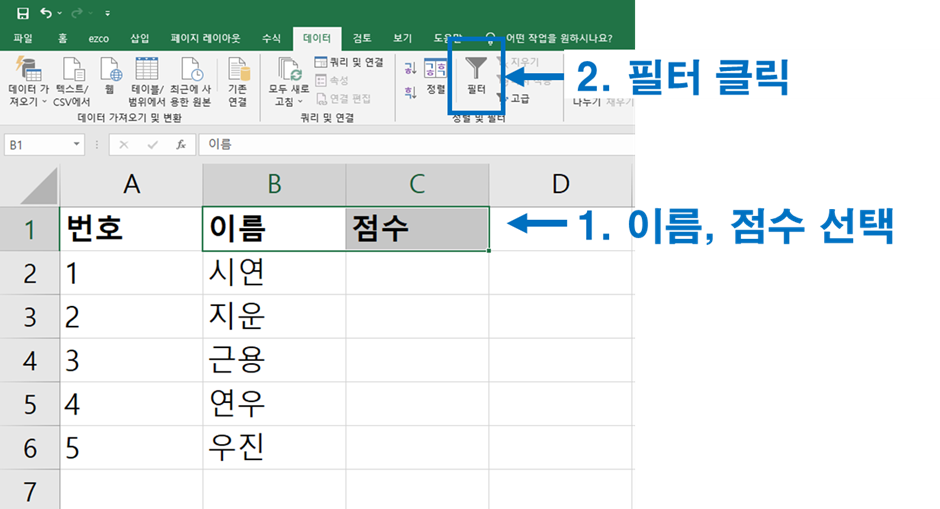The image size is (940, 509).
Task: Click the sort descending icon
Action: click(x=410, y=92)
